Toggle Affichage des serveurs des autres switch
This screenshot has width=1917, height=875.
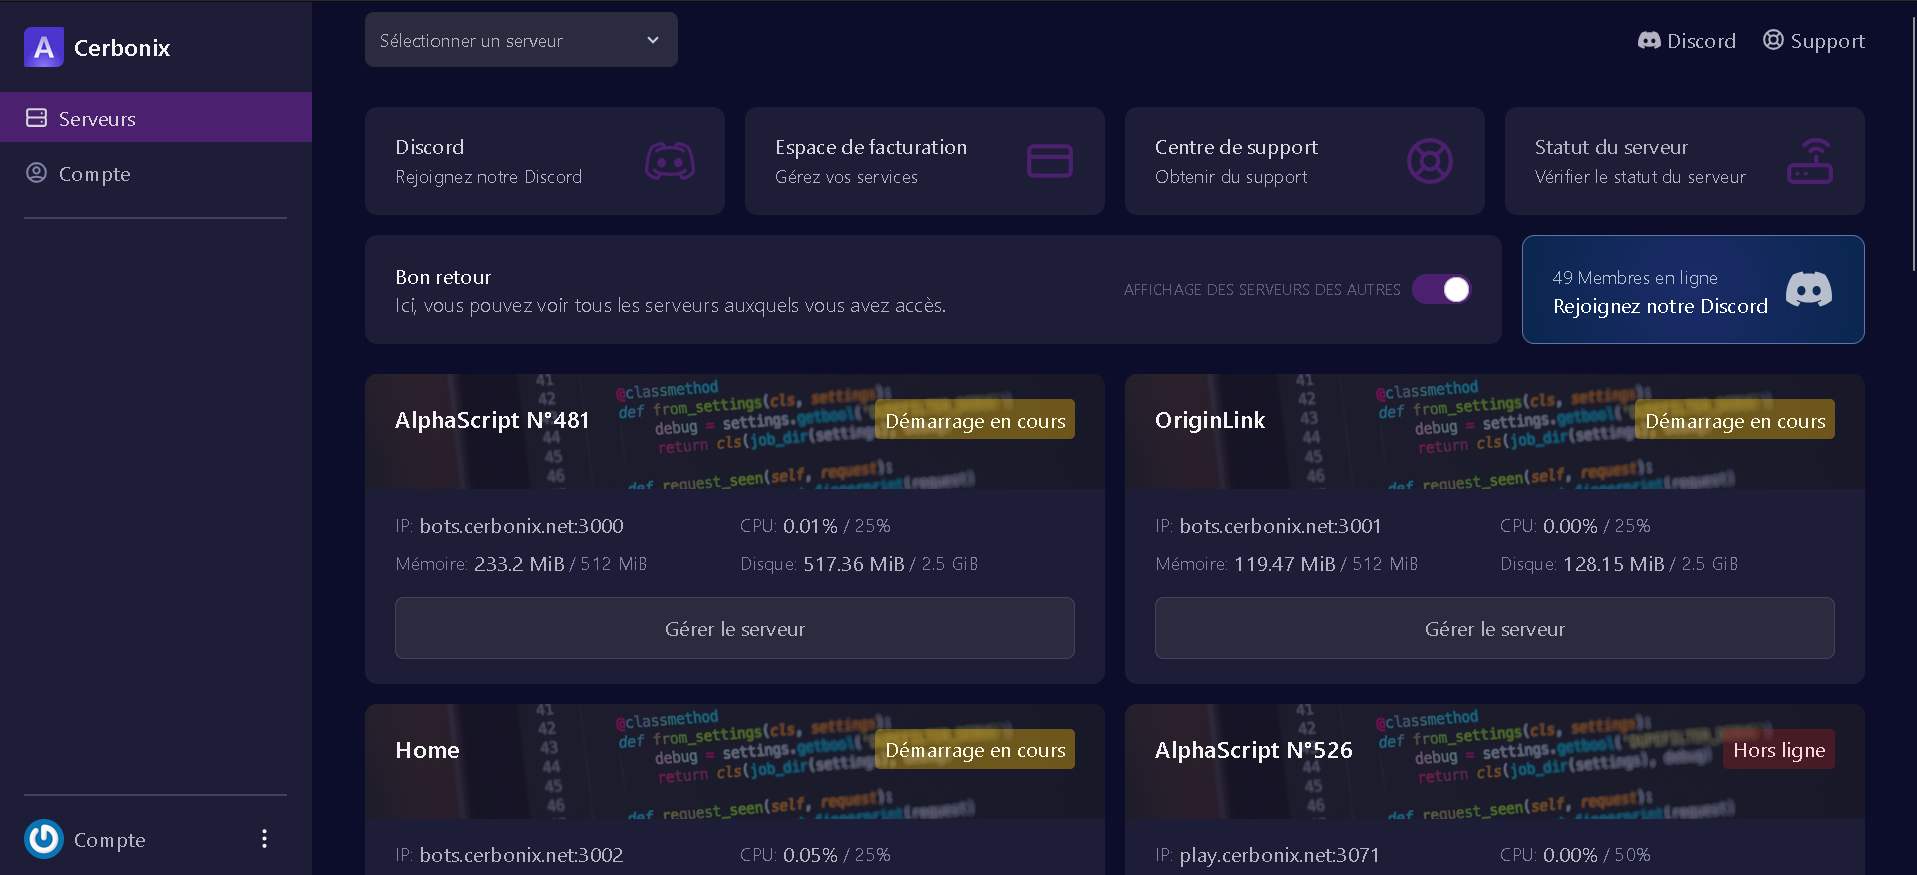coord(1441,289)
